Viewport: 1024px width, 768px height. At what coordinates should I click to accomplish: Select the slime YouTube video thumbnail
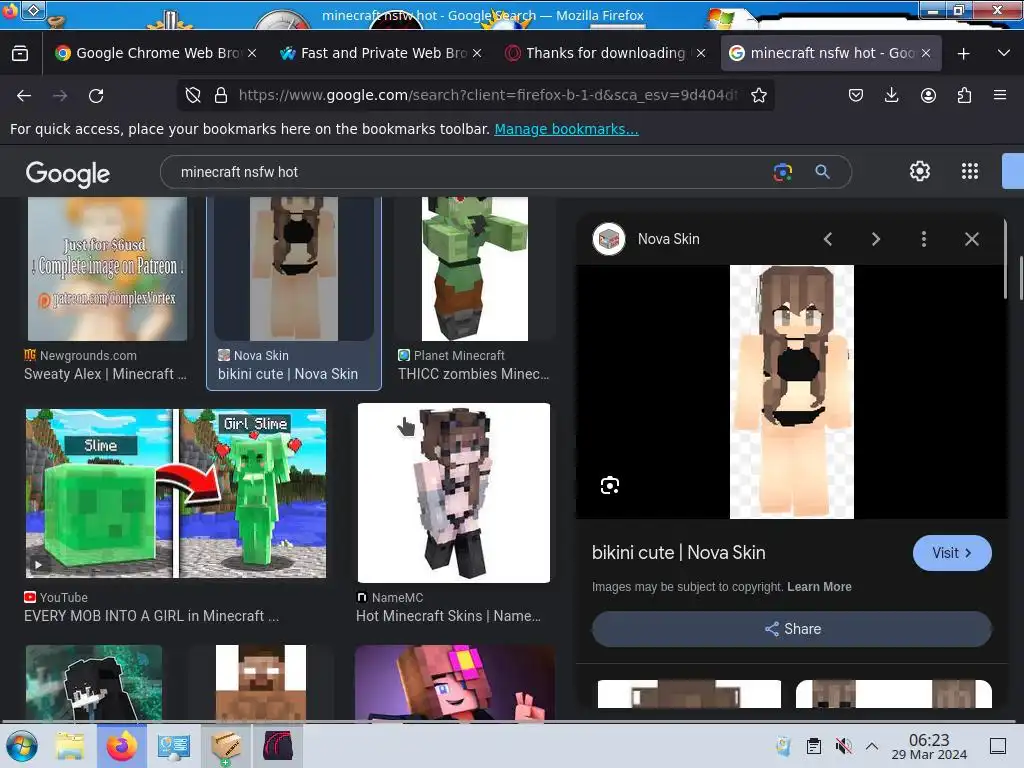click(x=176, y=493)
